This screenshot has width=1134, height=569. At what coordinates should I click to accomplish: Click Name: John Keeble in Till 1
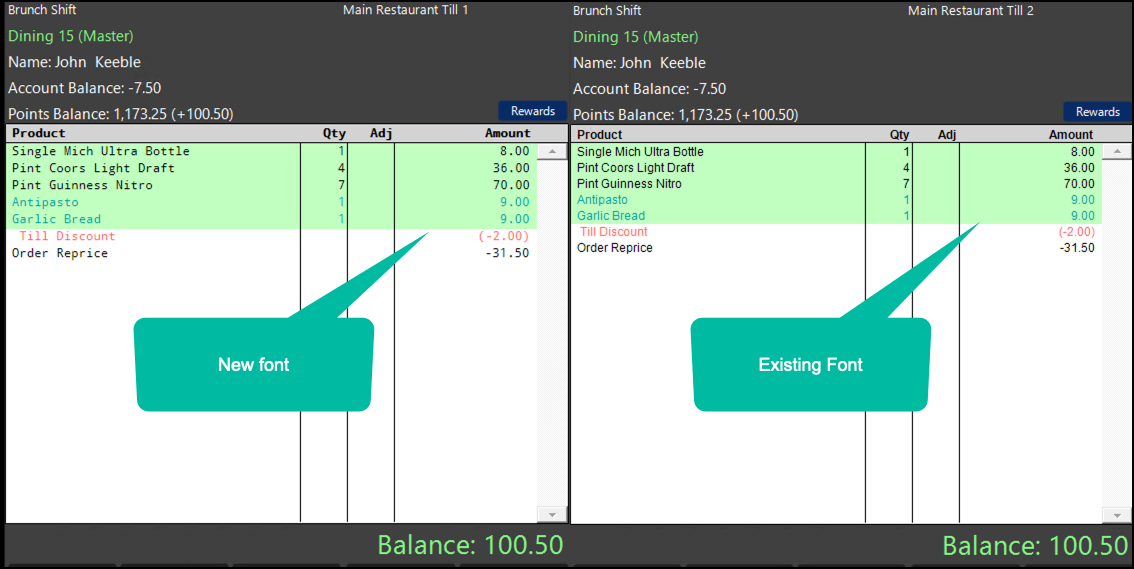(74, 62)
